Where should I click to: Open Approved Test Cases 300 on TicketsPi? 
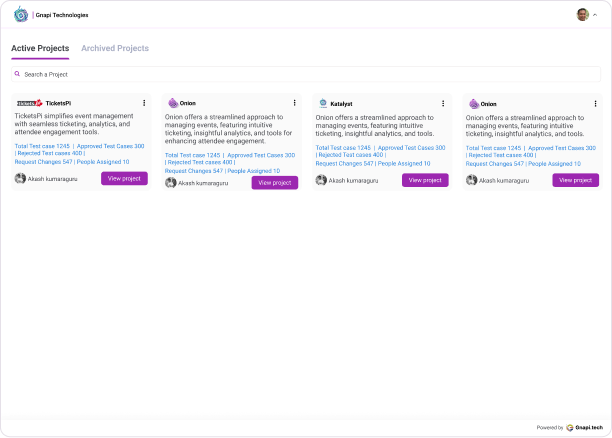pos(110,146)
